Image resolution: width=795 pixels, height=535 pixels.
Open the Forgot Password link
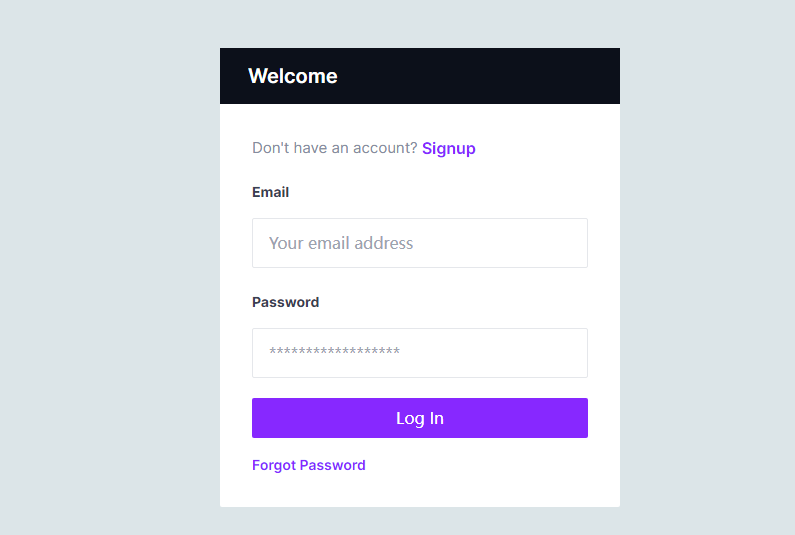(309, 465)
